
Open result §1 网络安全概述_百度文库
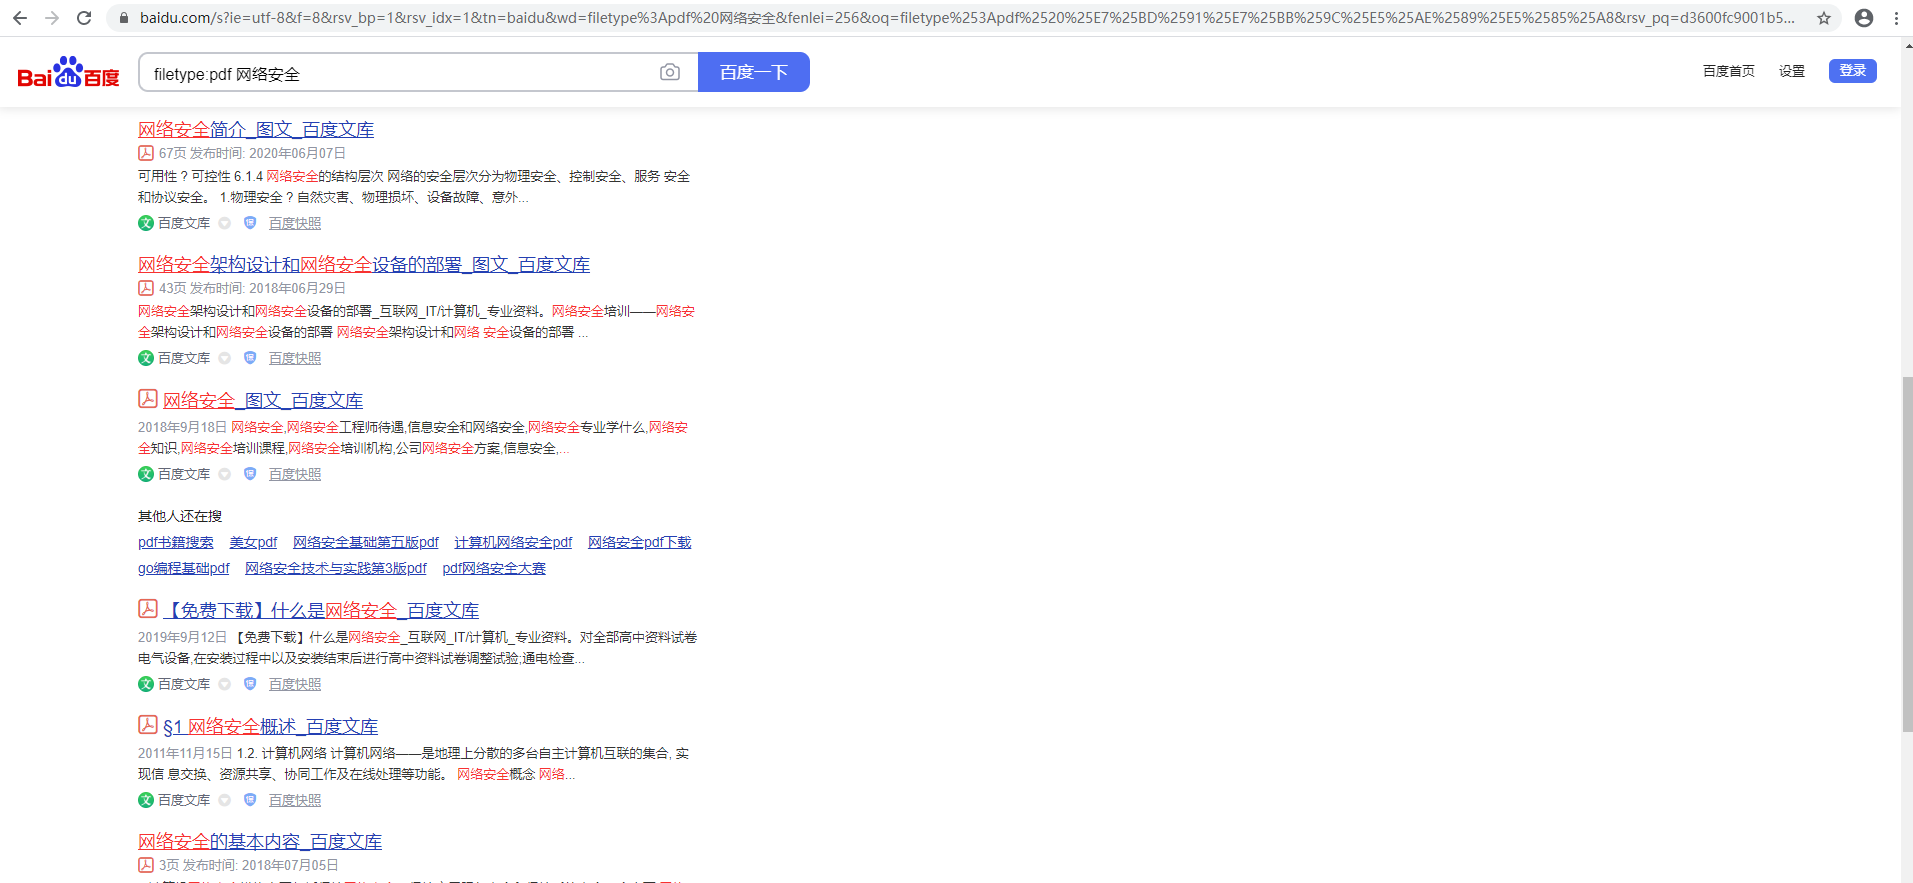(271, 726)
